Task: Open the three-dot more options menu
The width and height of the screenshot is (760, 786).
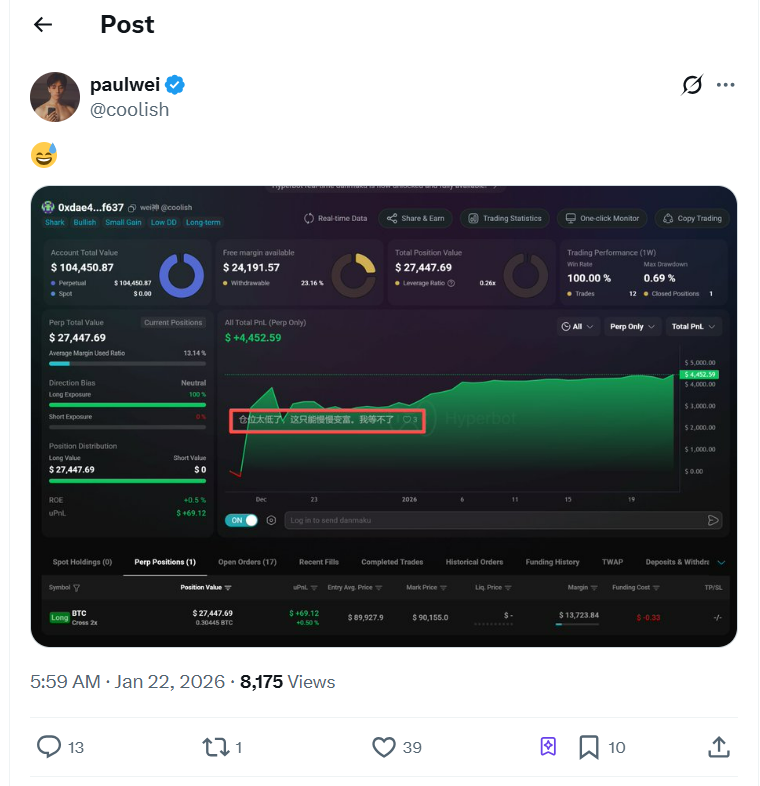Action: (726, 85)
